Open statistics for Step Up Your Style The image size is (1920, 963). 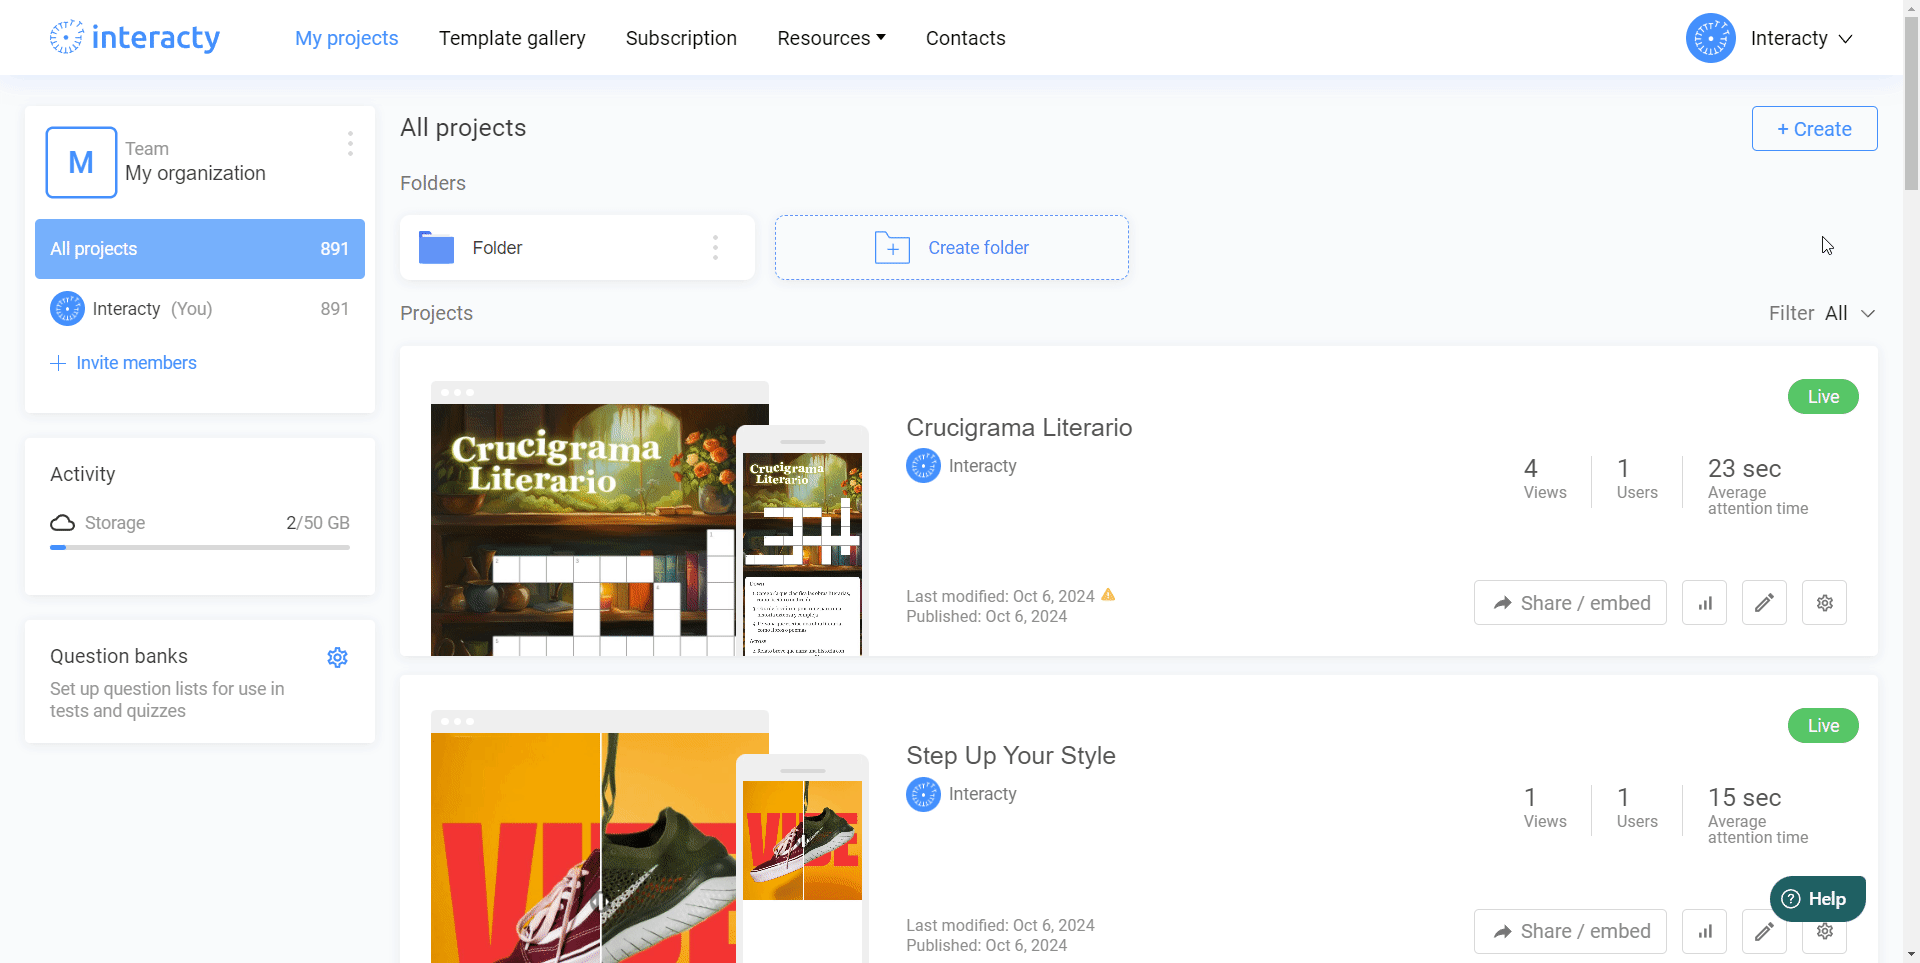point(1704,932)
